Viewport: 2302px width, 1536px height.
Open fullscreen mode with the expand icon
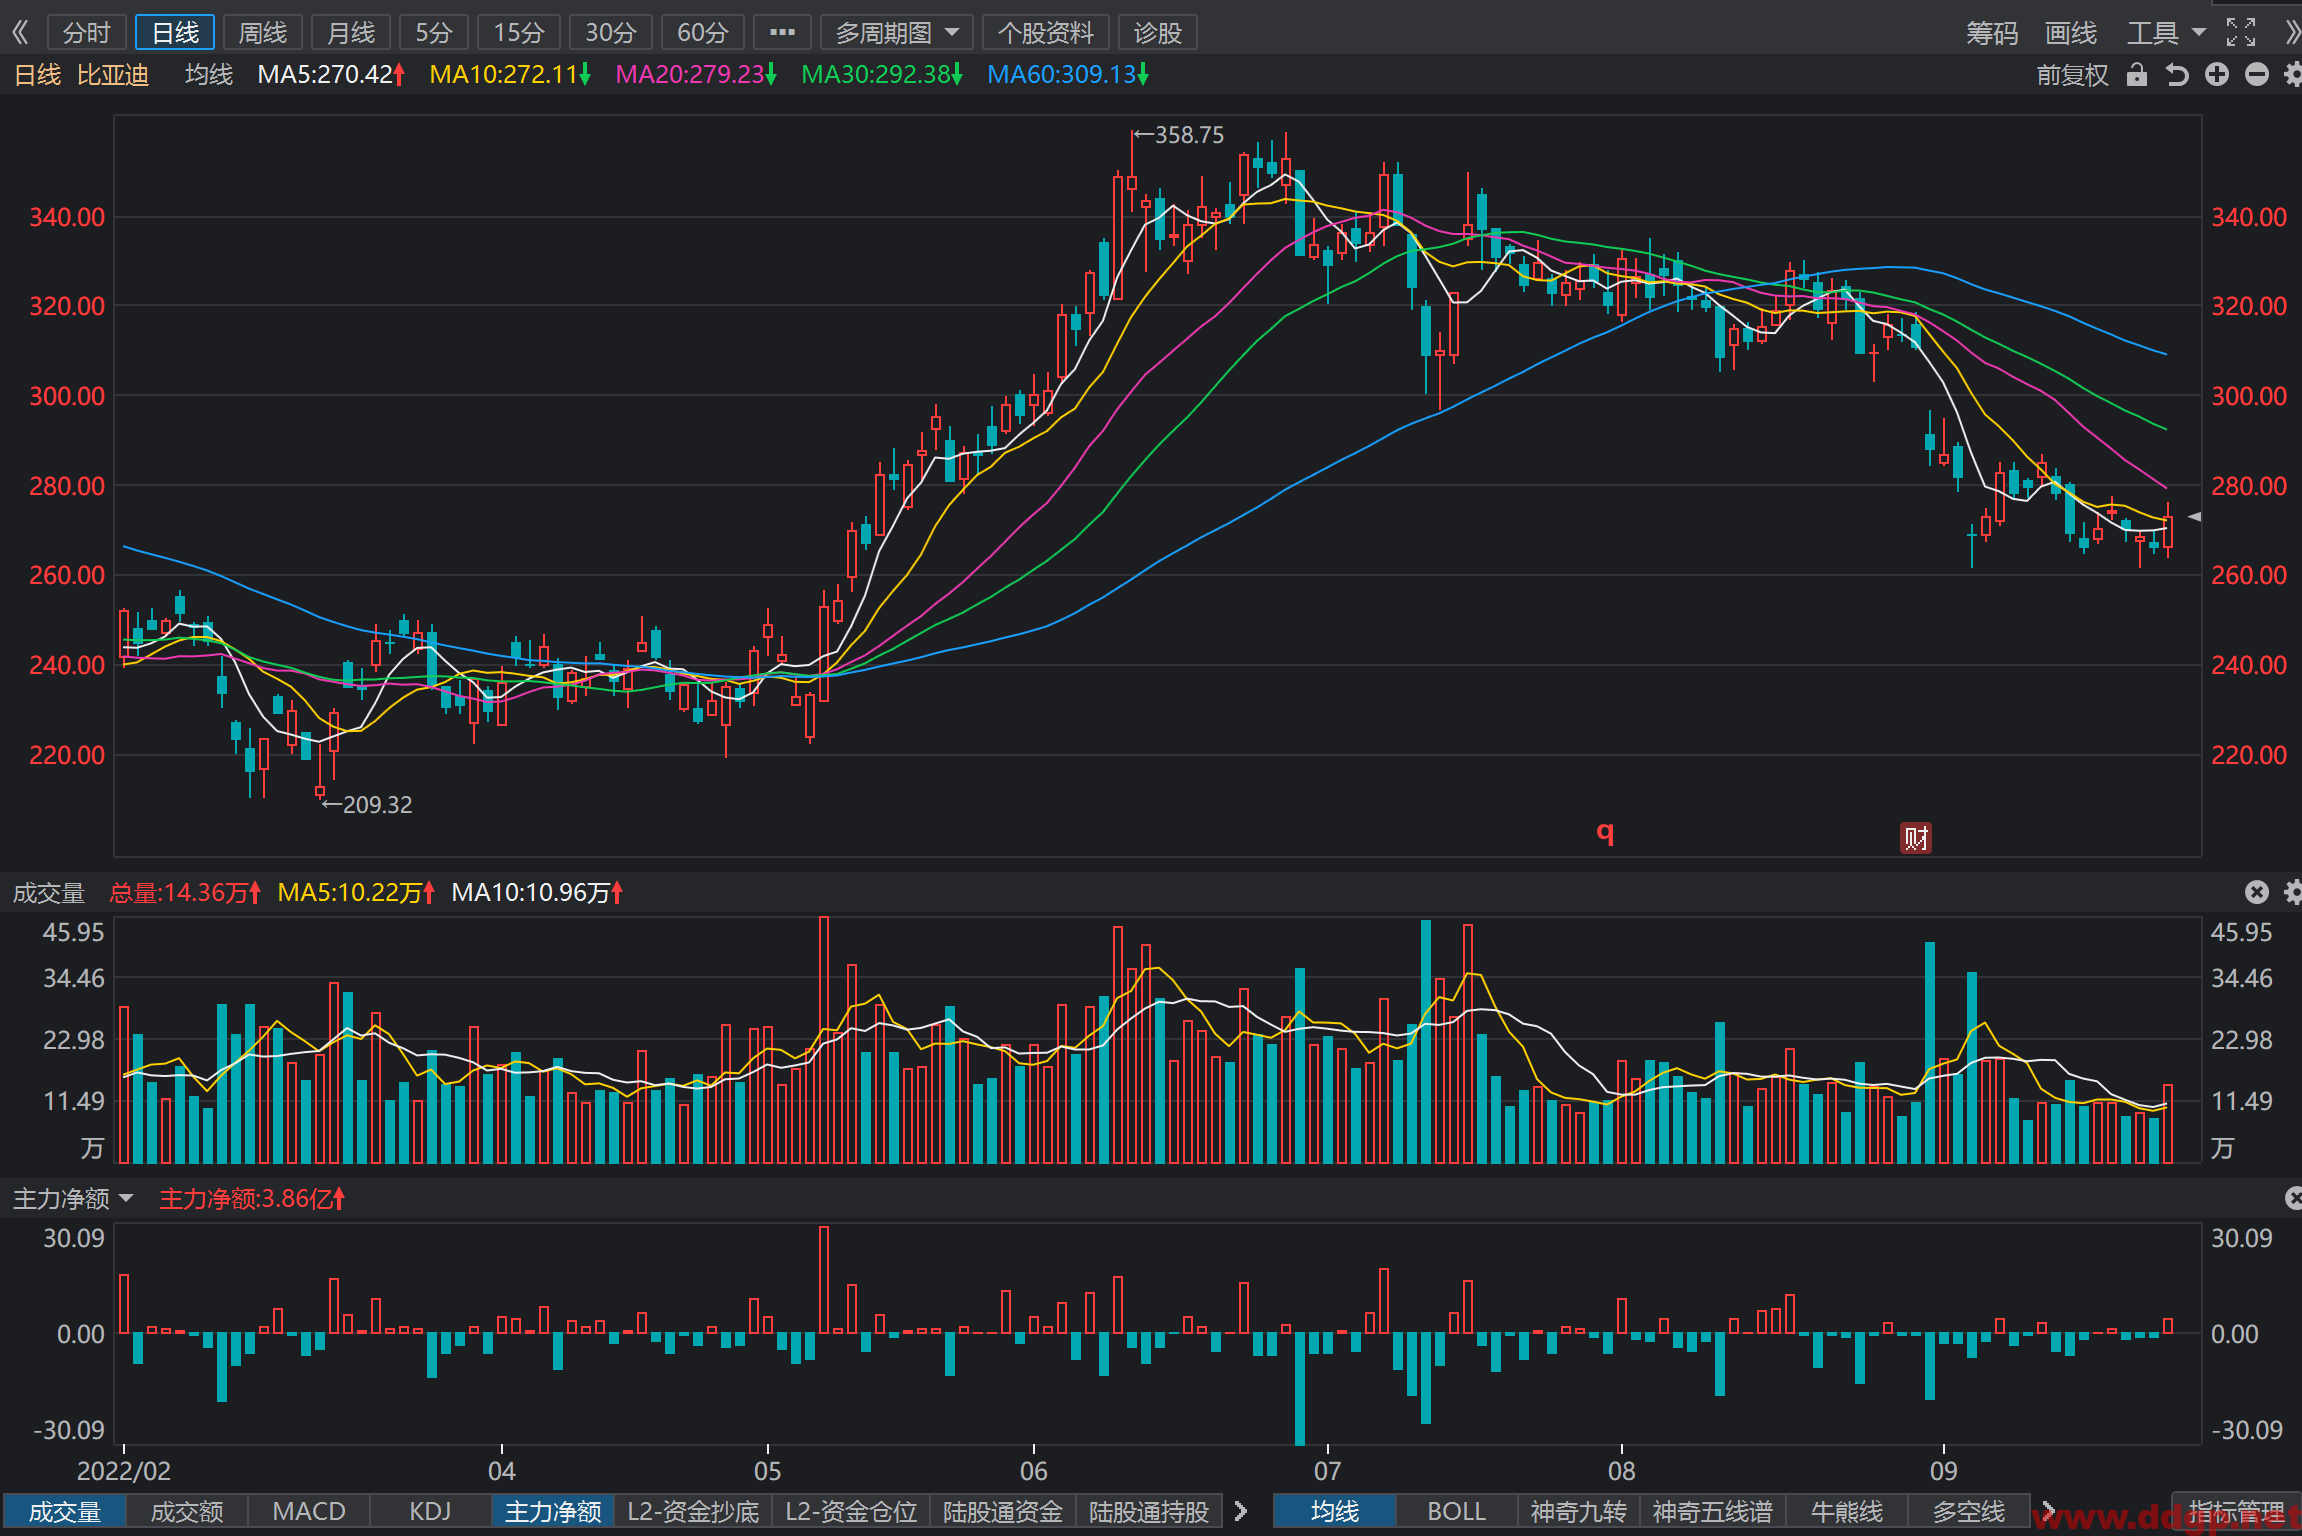[x=2241, y=32]
